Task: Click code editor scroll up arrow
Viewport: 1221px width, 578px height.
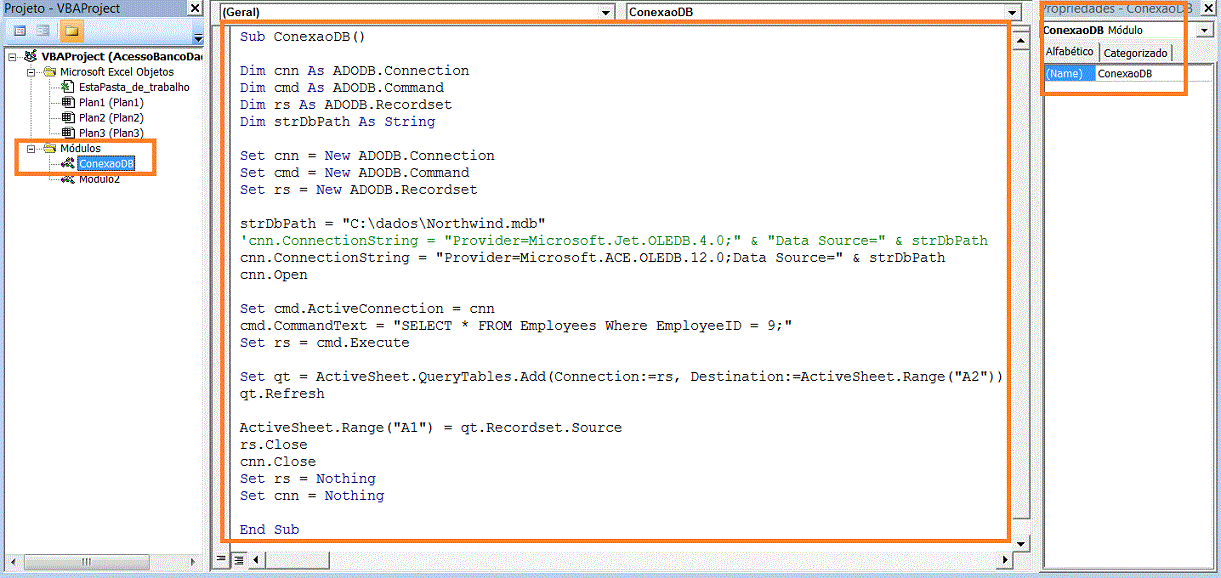Action: tap(1021, 41)
